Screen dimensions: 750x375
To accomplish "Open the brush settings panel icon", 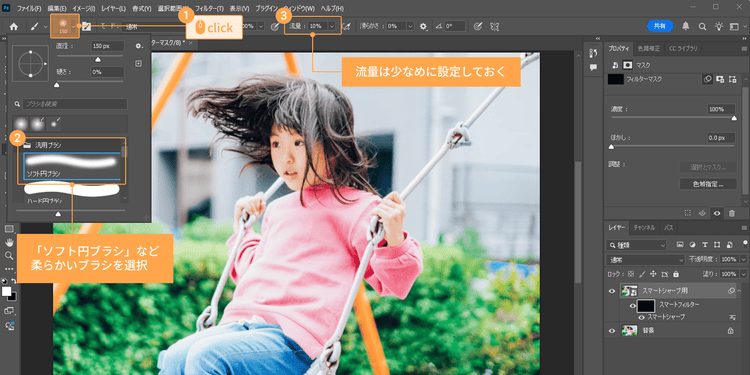I will coord(87,27).
